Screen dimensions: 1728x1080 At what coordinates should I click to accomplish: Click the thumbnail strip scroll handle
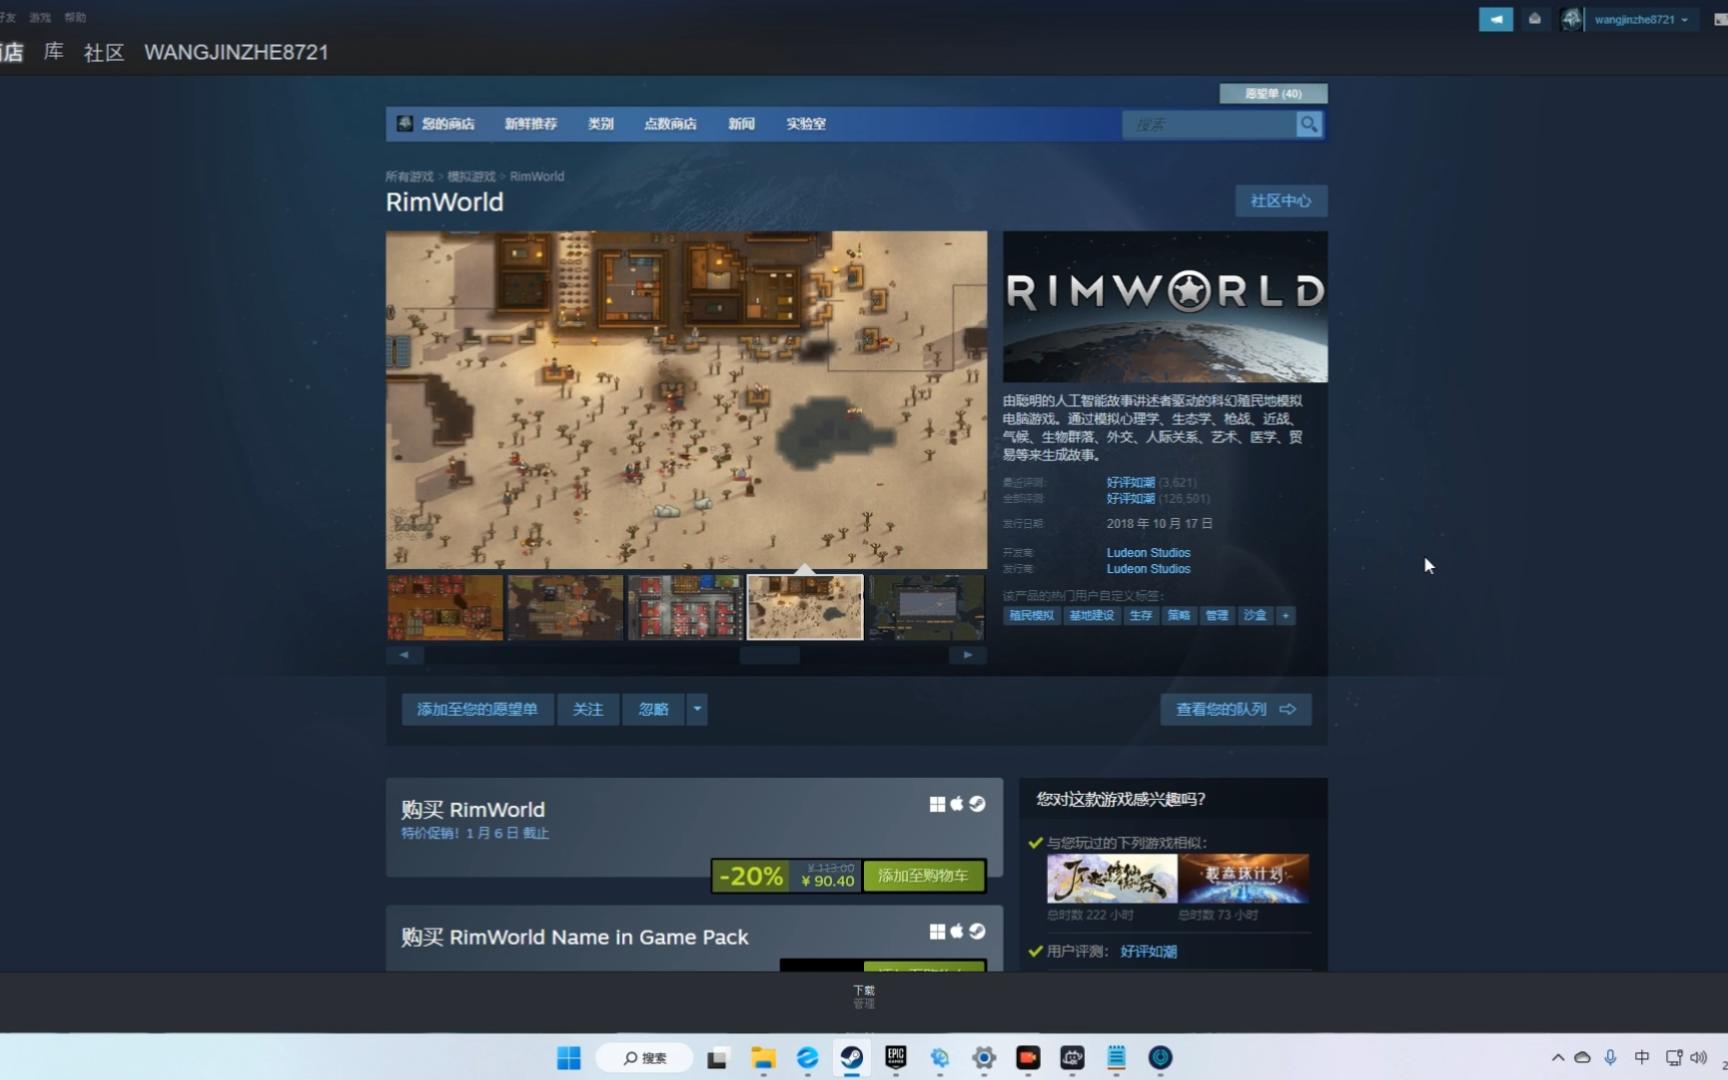(x=769, y=655)
